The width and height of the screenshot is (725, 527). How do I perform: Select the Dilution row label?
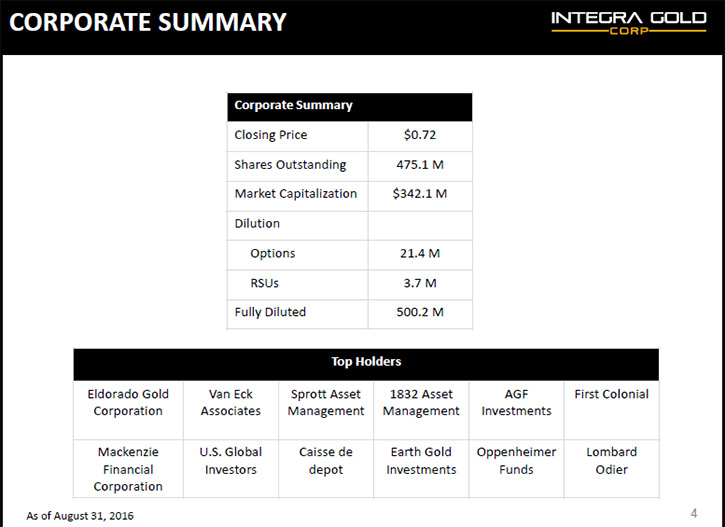(x=257, y=224)
